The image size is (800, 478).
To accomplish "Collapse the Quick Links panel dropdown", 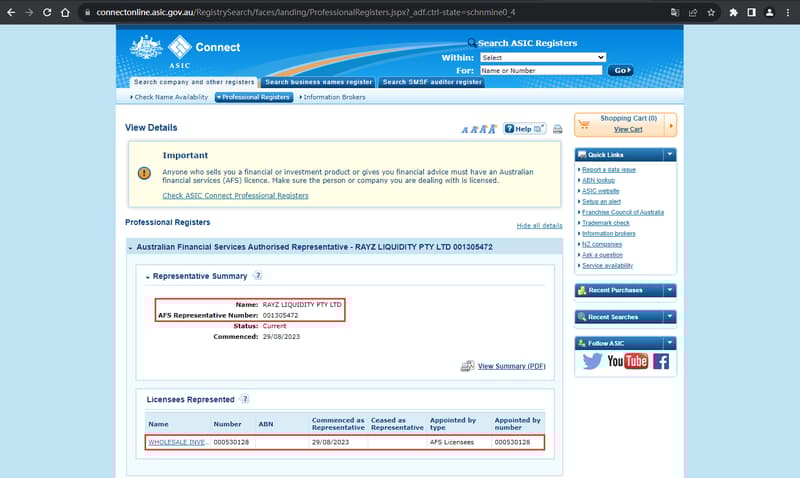I will pos(670,154).
